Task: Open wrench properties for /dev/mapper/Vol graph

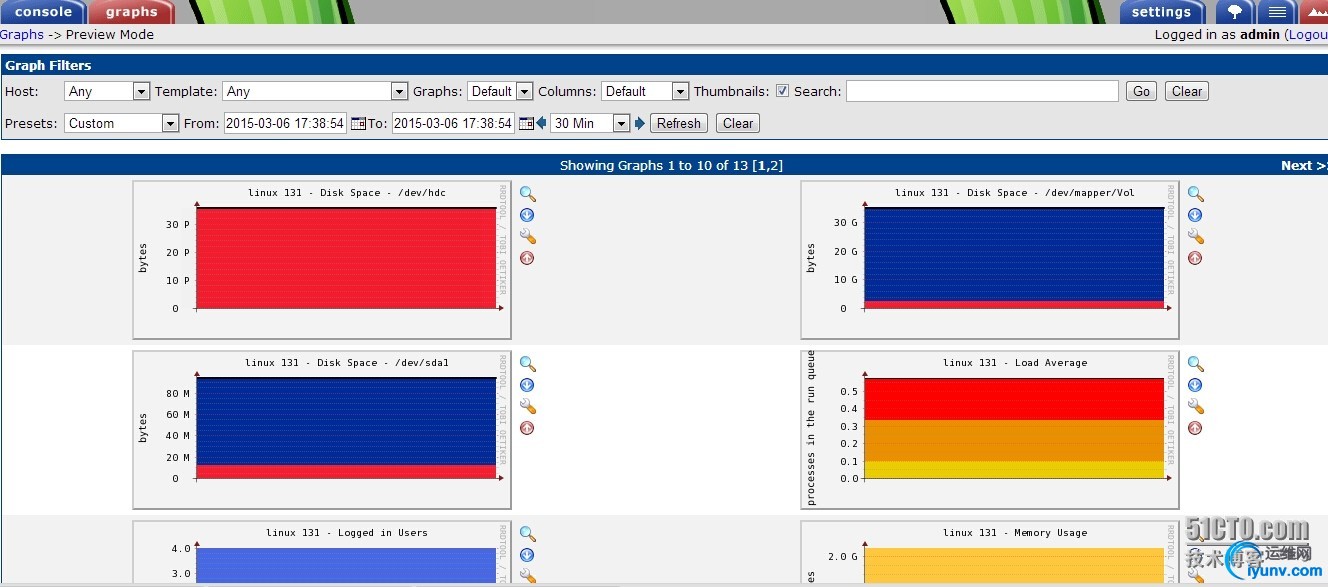Action: point(1196,237)
